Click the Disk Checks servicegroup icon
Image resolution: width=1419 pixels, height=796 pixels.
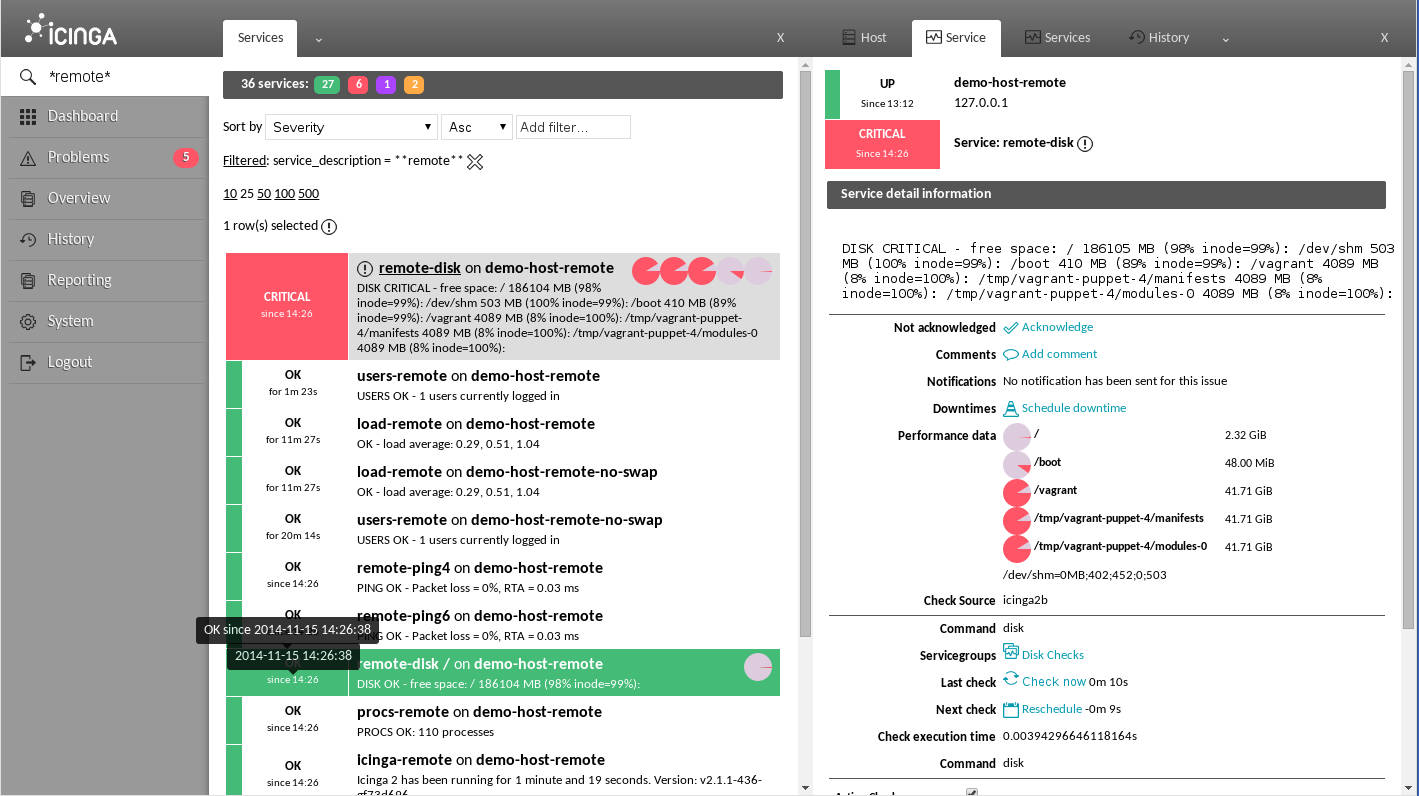click(1011, 653)
